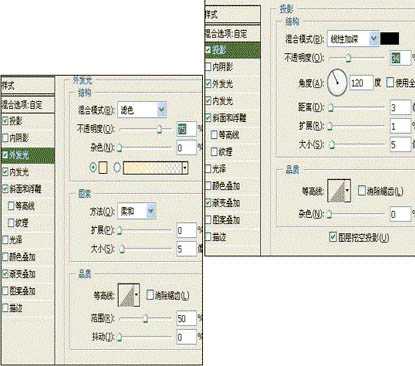Select 混合选项:自定 in Drop Shadow dialog
The image size is (415, 366).
(x=232, y=33)
